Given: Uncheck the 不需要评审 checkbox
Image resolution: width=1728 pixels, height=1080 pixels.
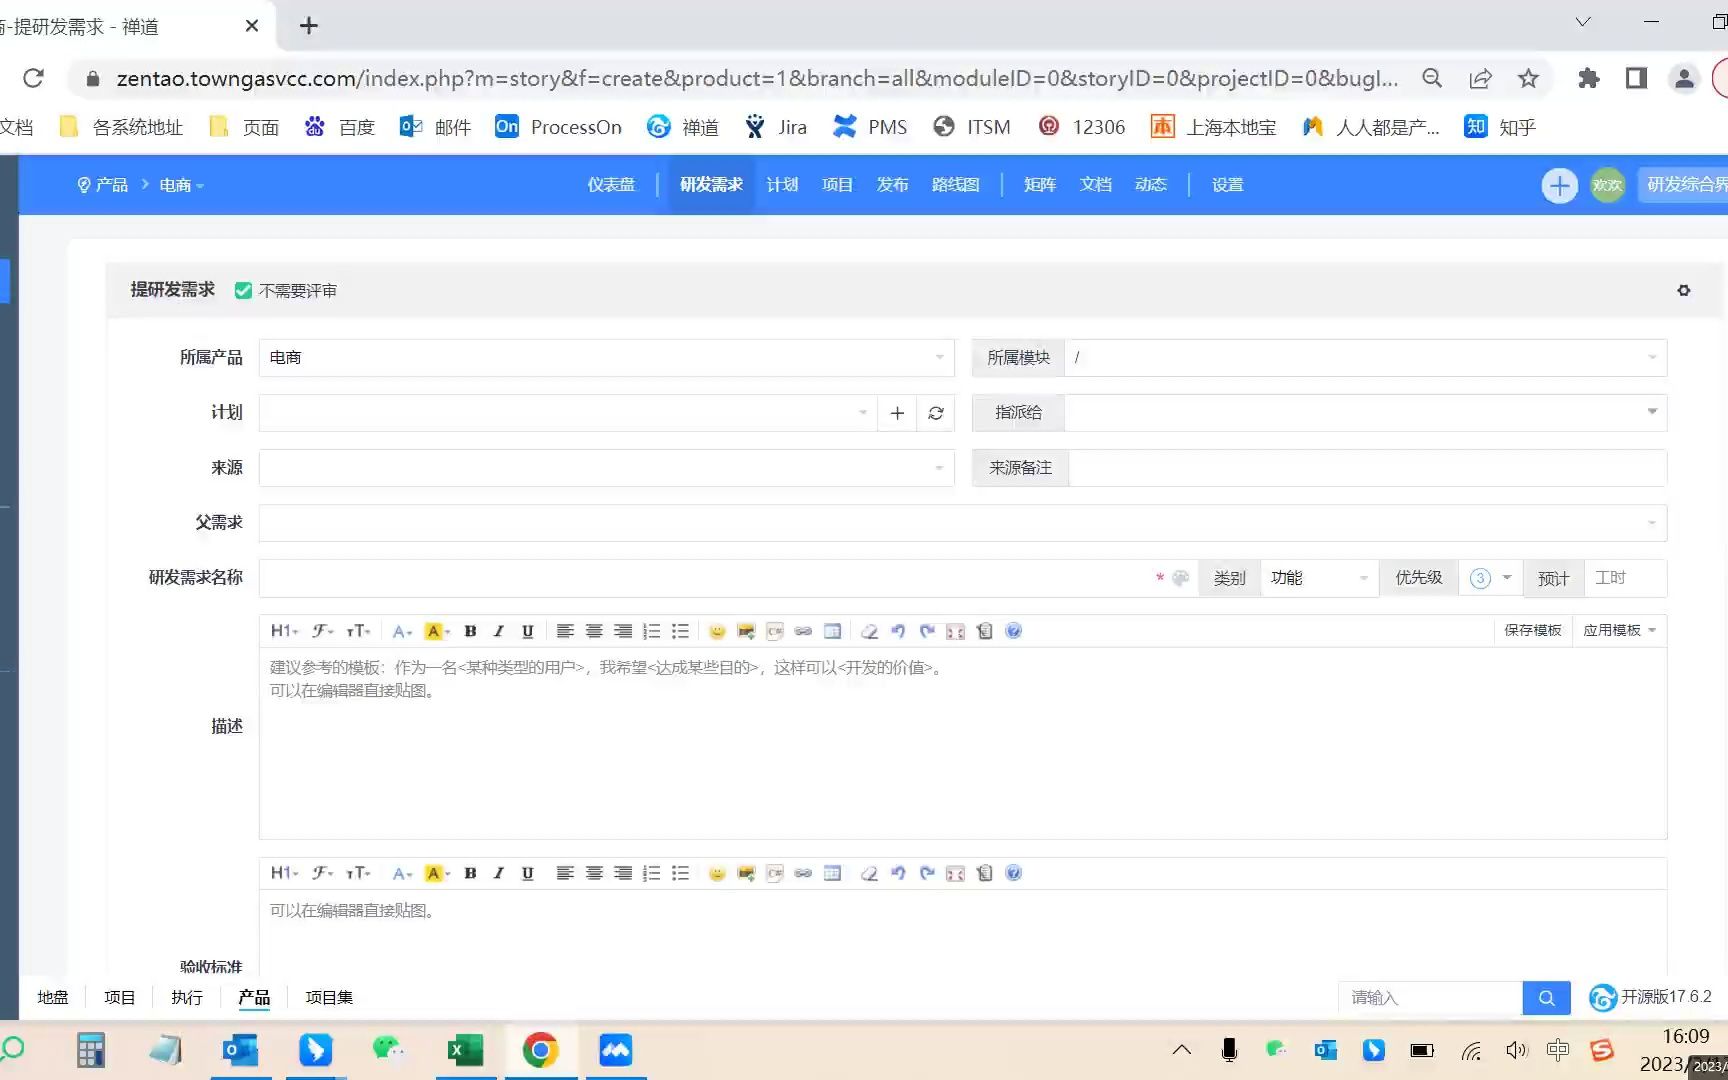Looking at the screenshot, I should [243, 290].
